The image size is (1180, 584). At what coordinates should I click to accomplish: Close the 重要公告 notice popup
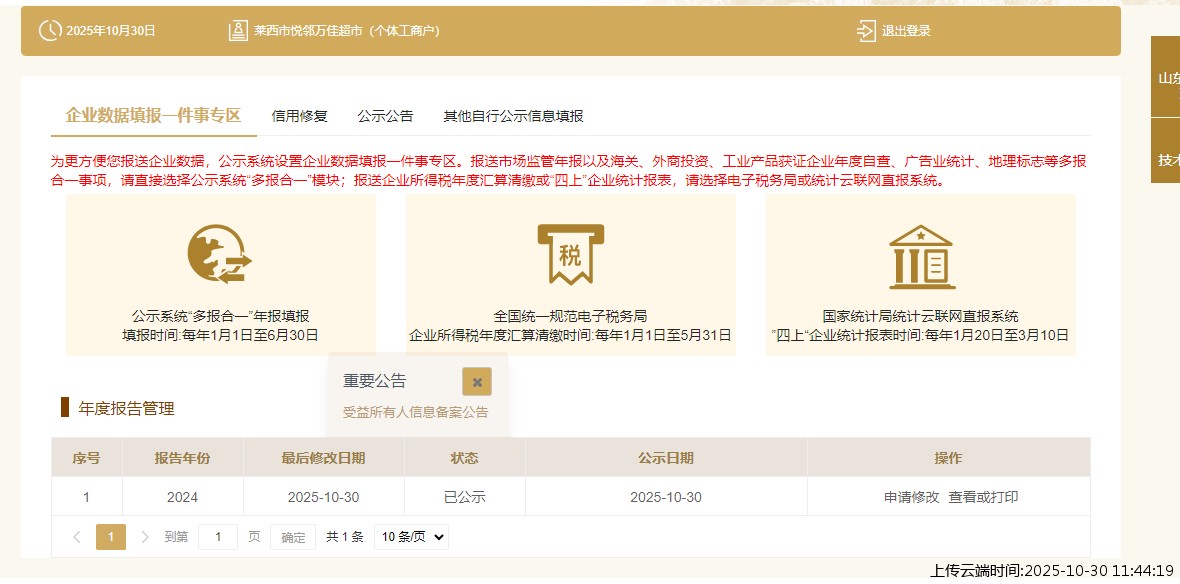[x=477, y=381]
